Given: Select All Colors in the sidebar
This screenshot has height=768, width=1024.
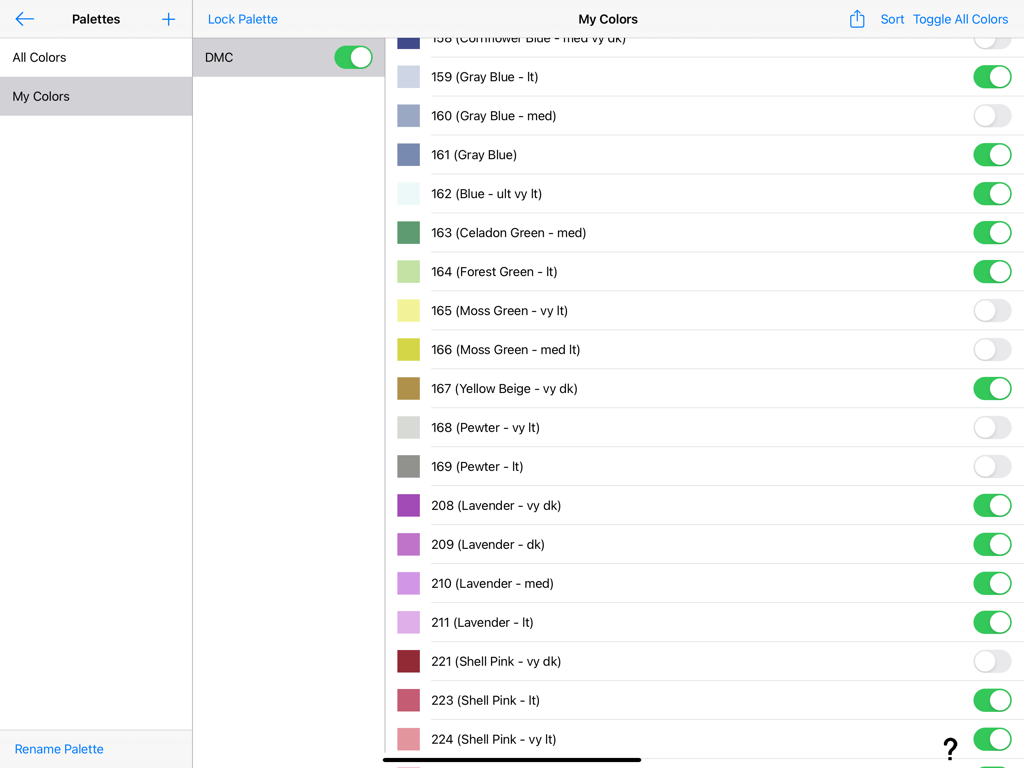Looking at the screenshot, I should point(39,57).
